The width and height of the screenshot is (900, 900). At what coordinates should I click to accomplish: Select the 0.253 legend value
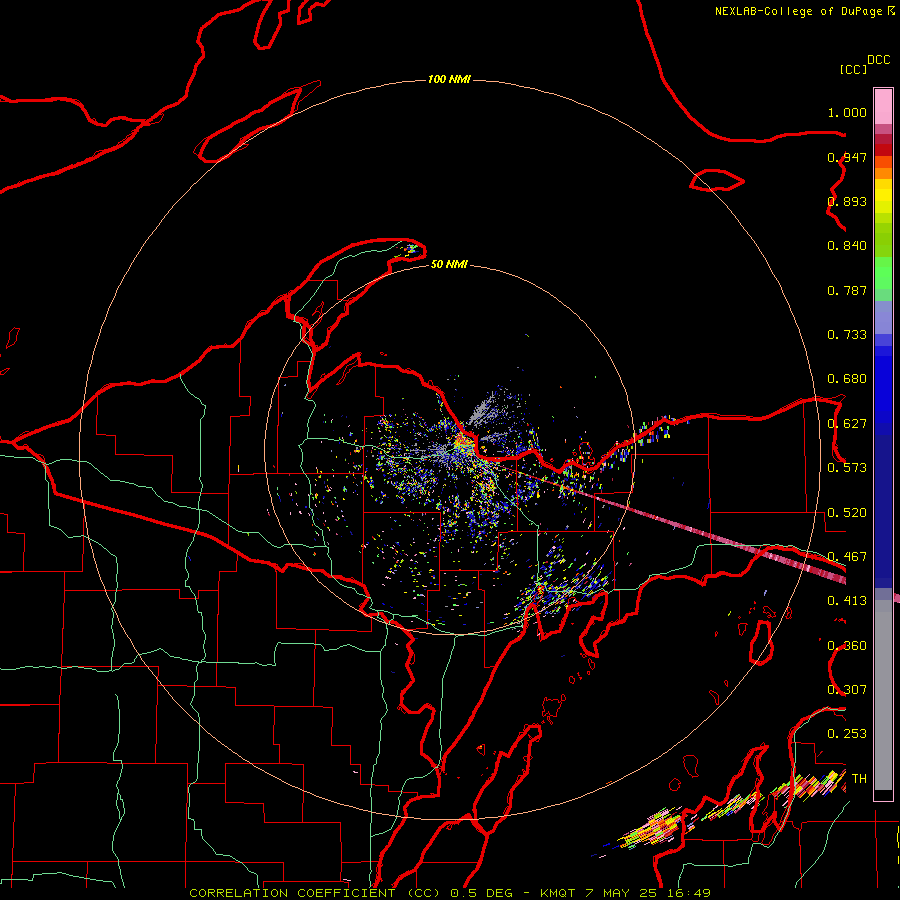pos(847,734)
